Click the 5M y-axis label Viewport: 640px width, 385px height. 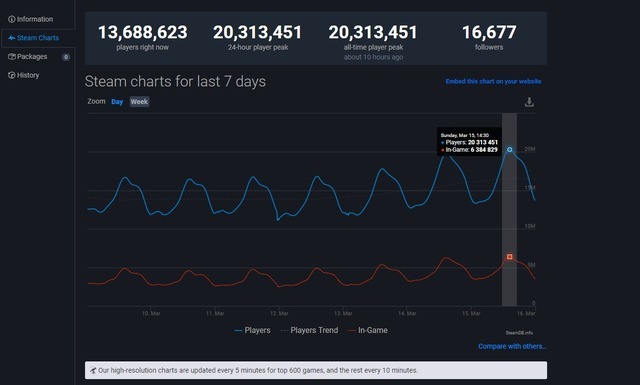(x=531, y=265)
